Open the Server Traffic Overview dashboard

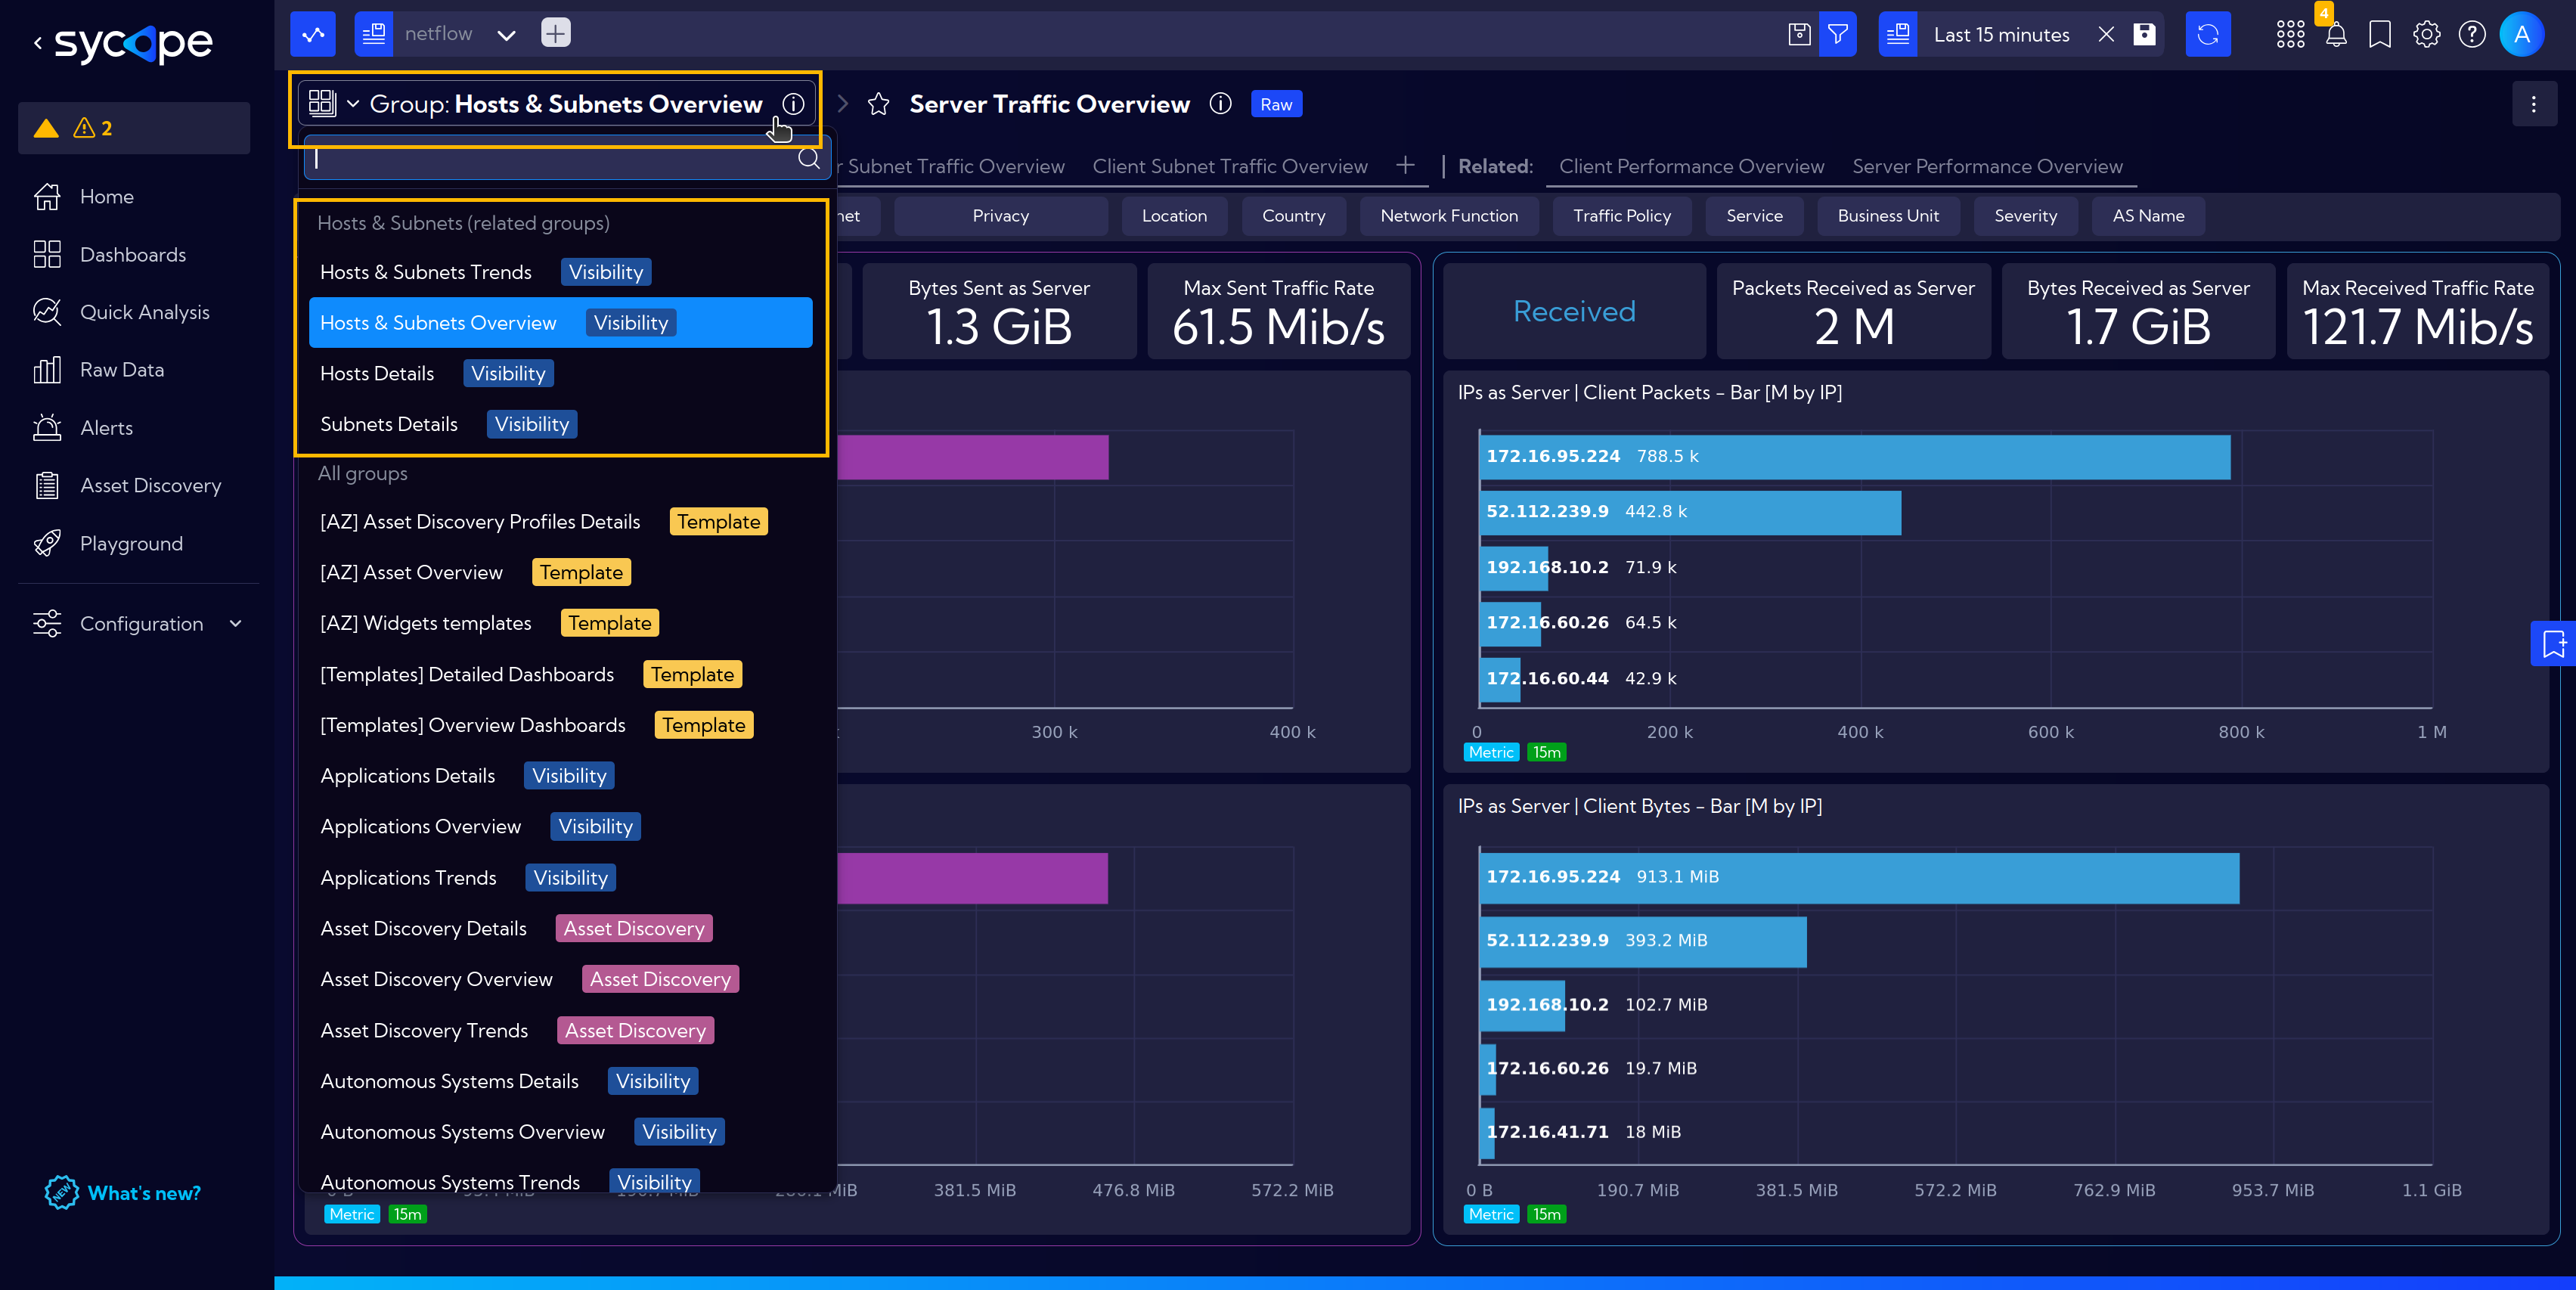coord(1049,104)
